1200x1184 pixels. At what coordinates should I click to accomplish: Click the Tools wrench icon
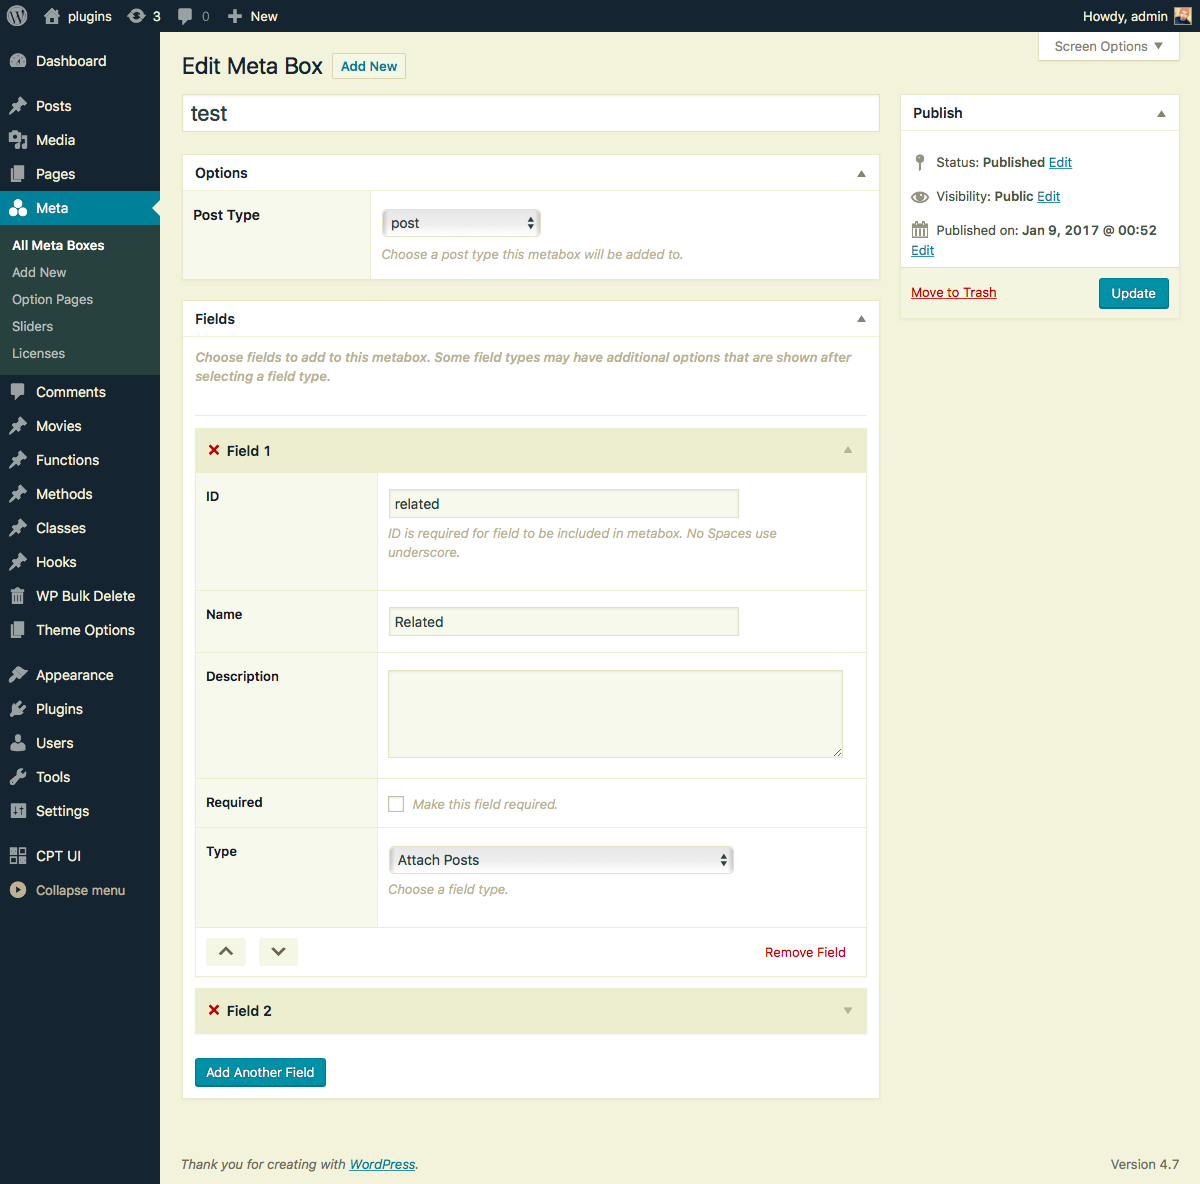(18, 777)
